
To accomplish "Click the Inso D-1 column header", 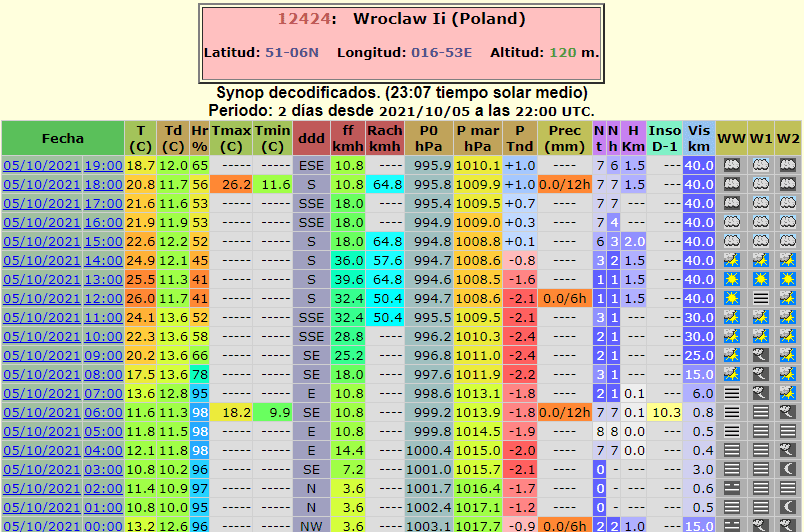I will pyautogui.click(x=665, y=138).
